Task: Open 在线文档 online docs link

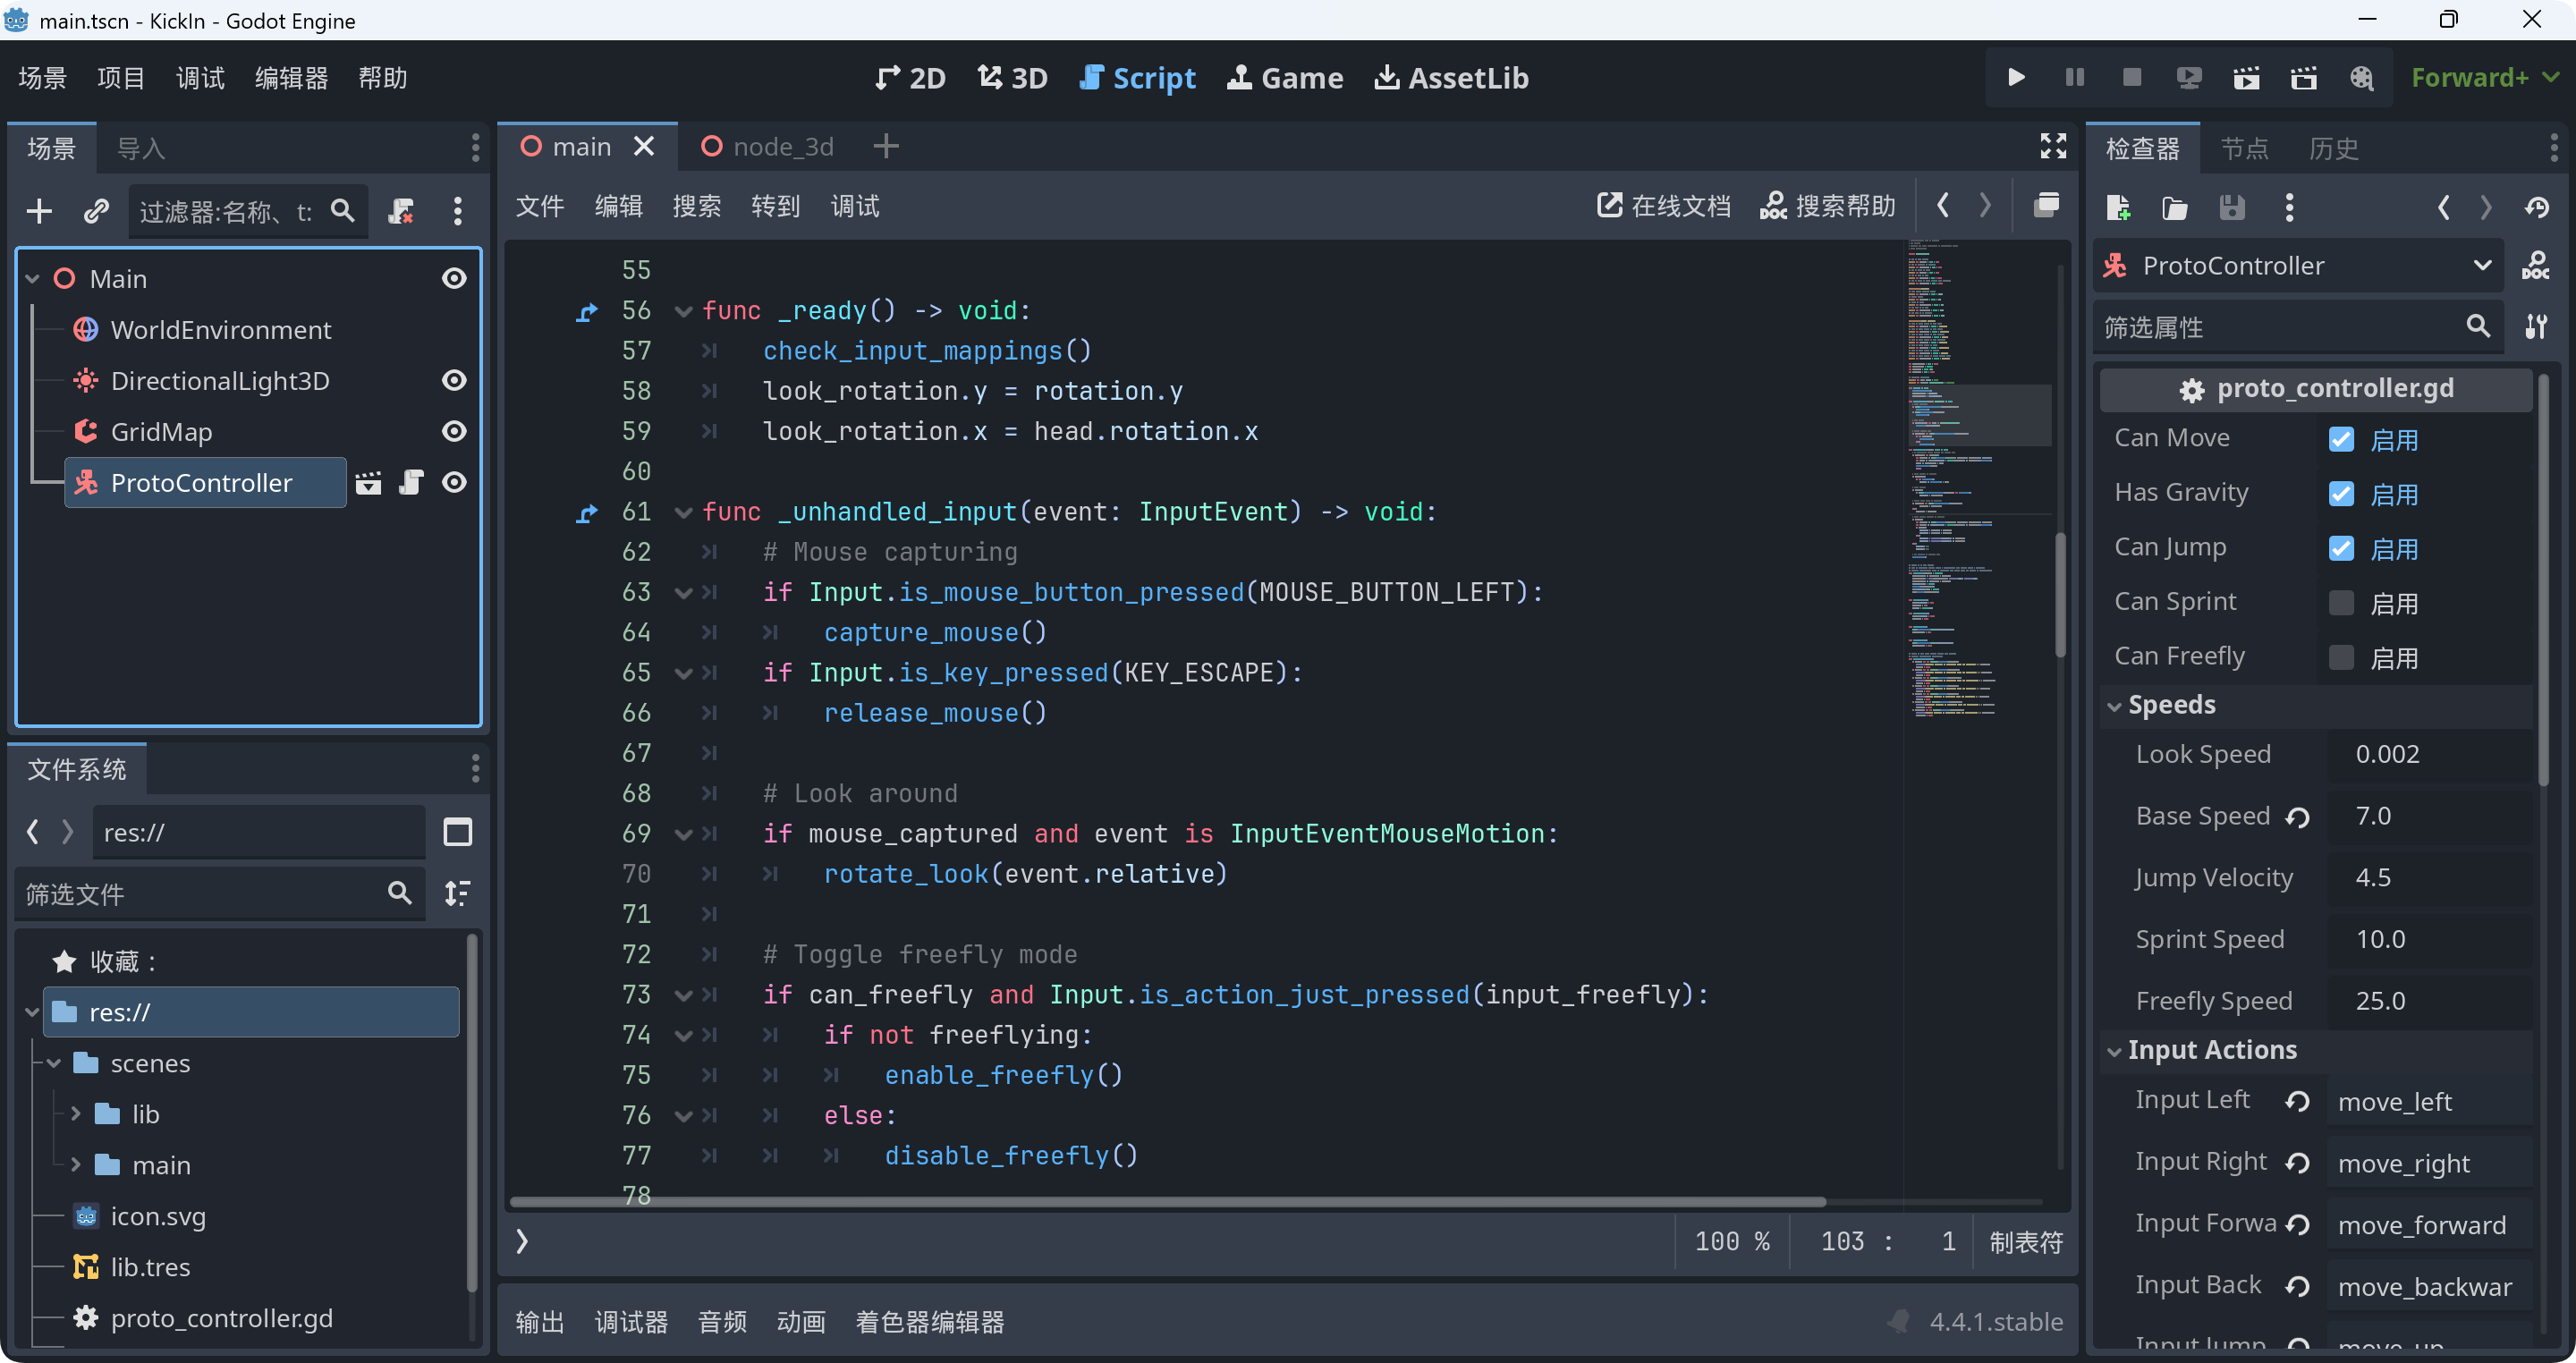Action: [1663, 206]
